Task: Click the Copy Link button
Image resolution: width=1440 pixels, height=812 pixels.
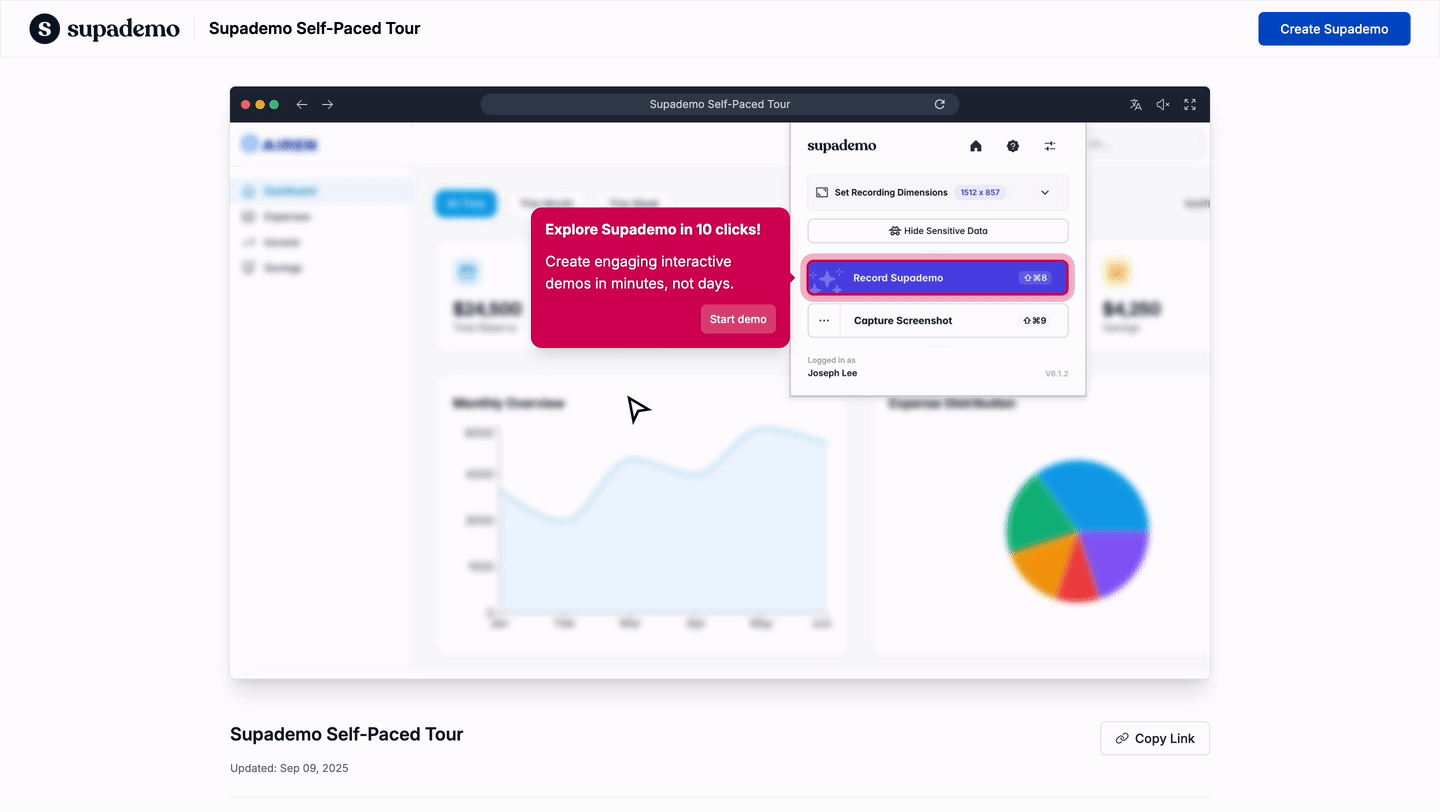Action: (x=1154, y=738)
